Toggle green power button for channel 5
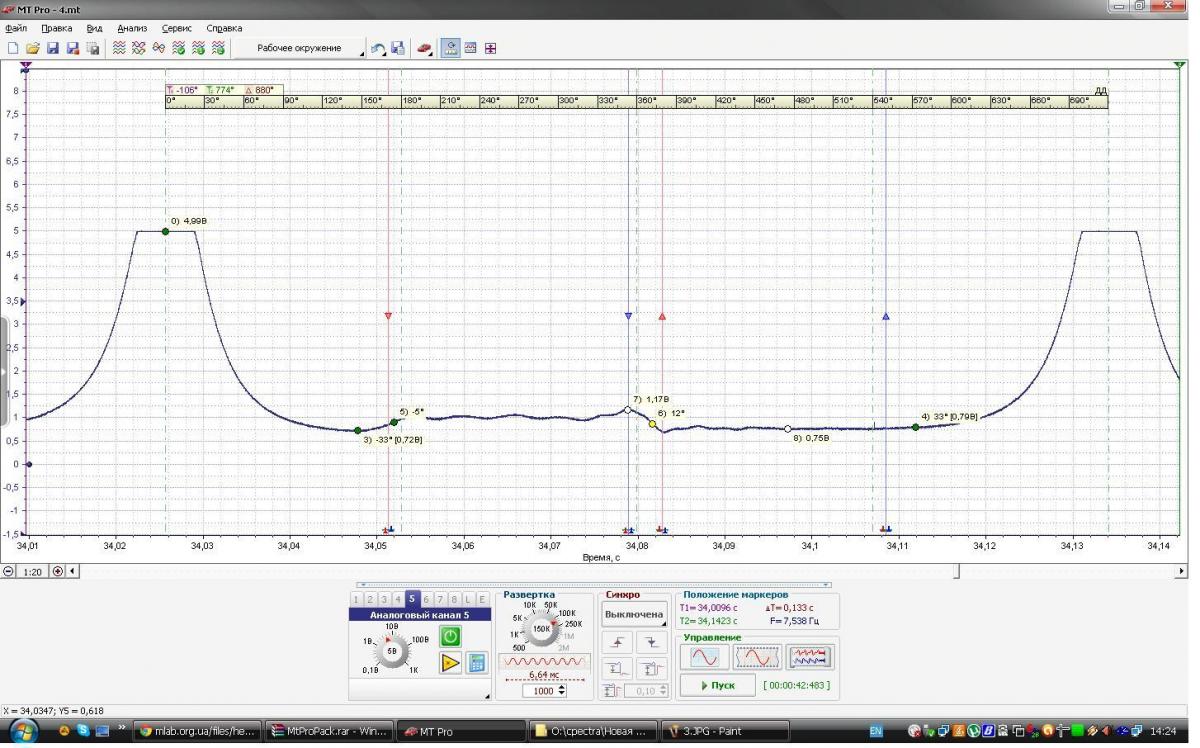 point(451,636)
